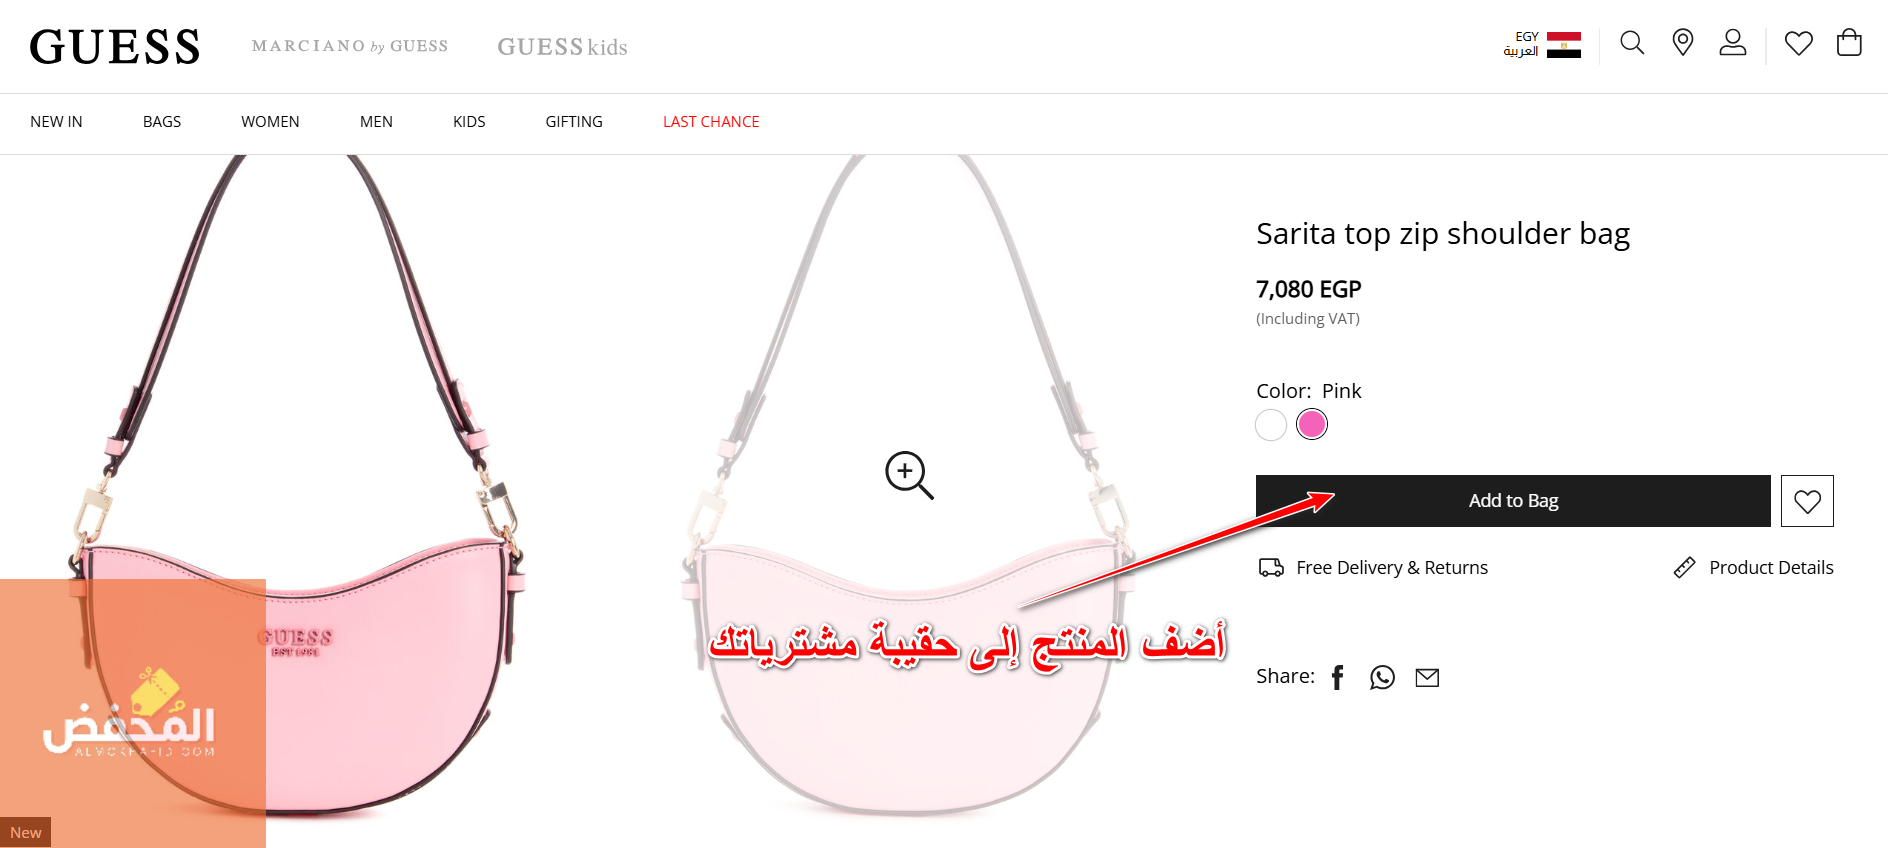Open the shopping bag icon
Image resolution: width=1888 pixels, height=848 pixels.
point(1849,42)
